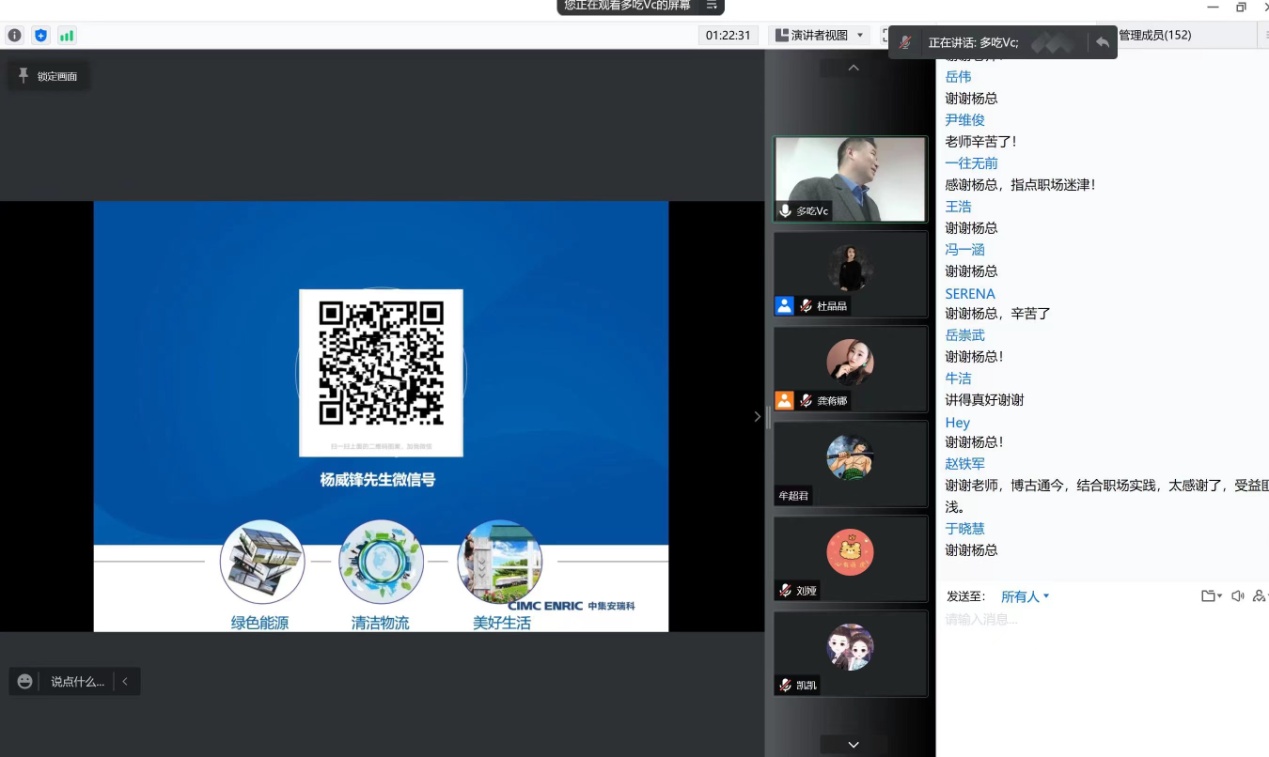Collapse the 说点什么 bar with its arrow
This screenshot has width=1269, height=757.
[125, 681]
